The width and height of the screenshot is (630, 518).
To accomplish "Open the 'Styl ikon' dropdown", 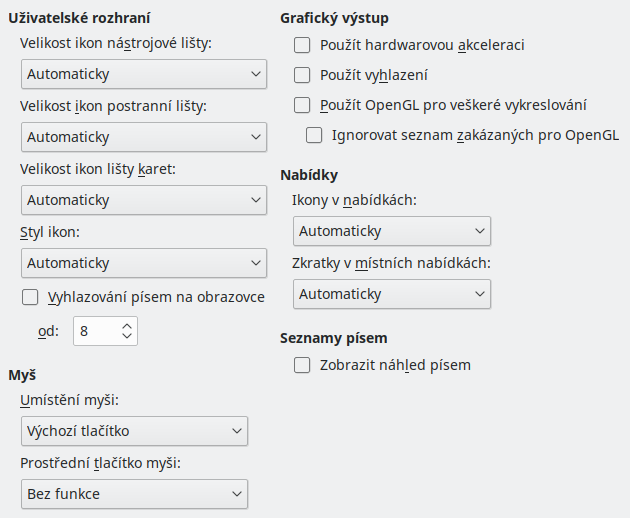I will (143, 263).
